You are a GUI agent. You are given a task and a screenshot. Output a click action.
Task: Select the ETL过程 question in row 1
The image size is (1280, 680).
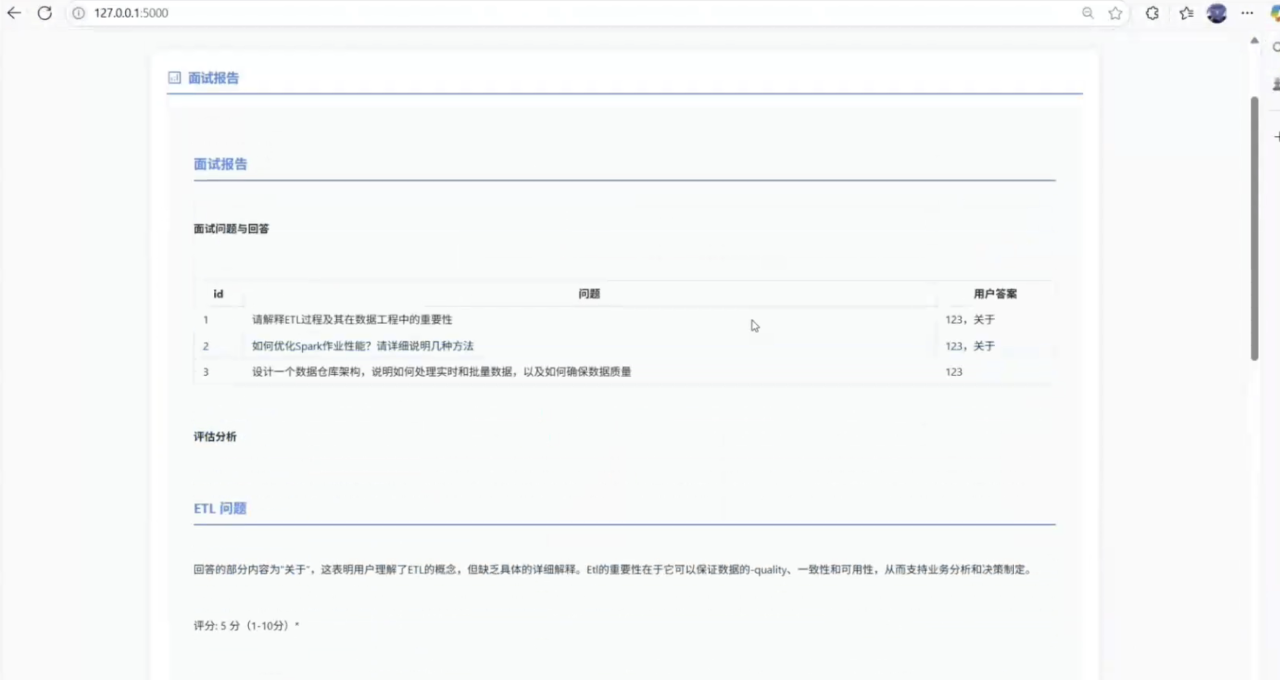click(352, 319)
